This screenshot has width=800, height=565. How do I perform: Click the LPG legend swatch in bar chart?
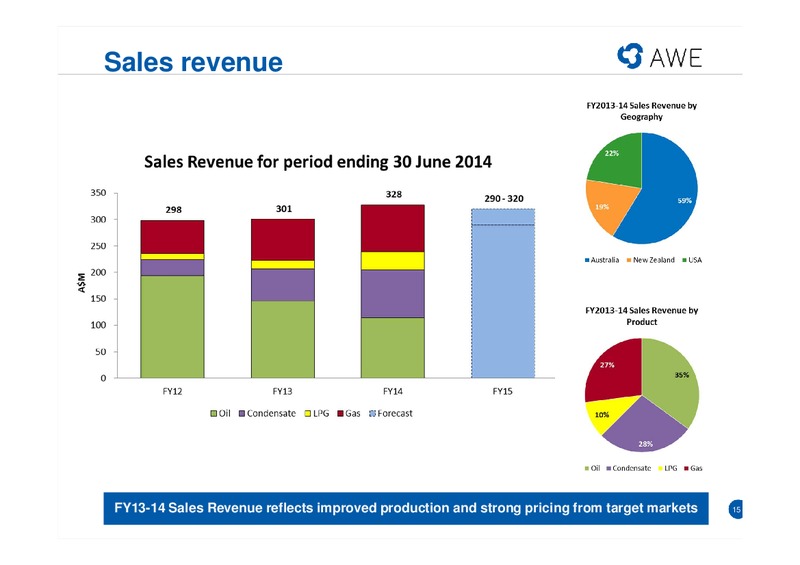click(x=308, y=413)
